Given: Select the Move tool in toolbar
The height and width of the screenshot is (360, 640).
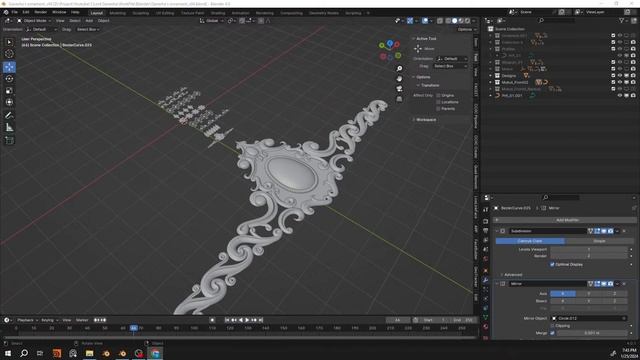Looking at the screenshot, I should click(x=9, y=67).
